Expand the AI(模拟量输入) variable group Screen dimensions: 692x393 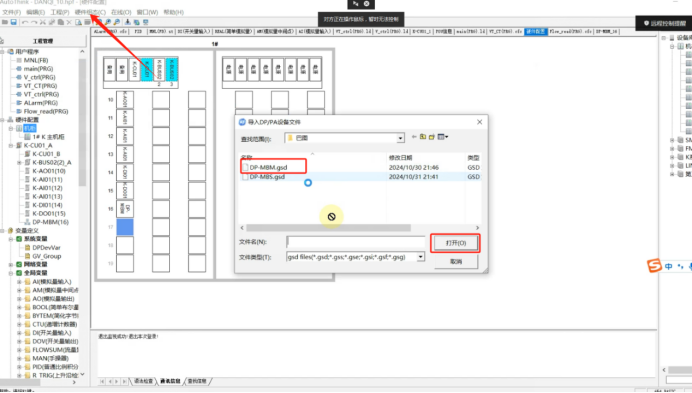(19, 282)
